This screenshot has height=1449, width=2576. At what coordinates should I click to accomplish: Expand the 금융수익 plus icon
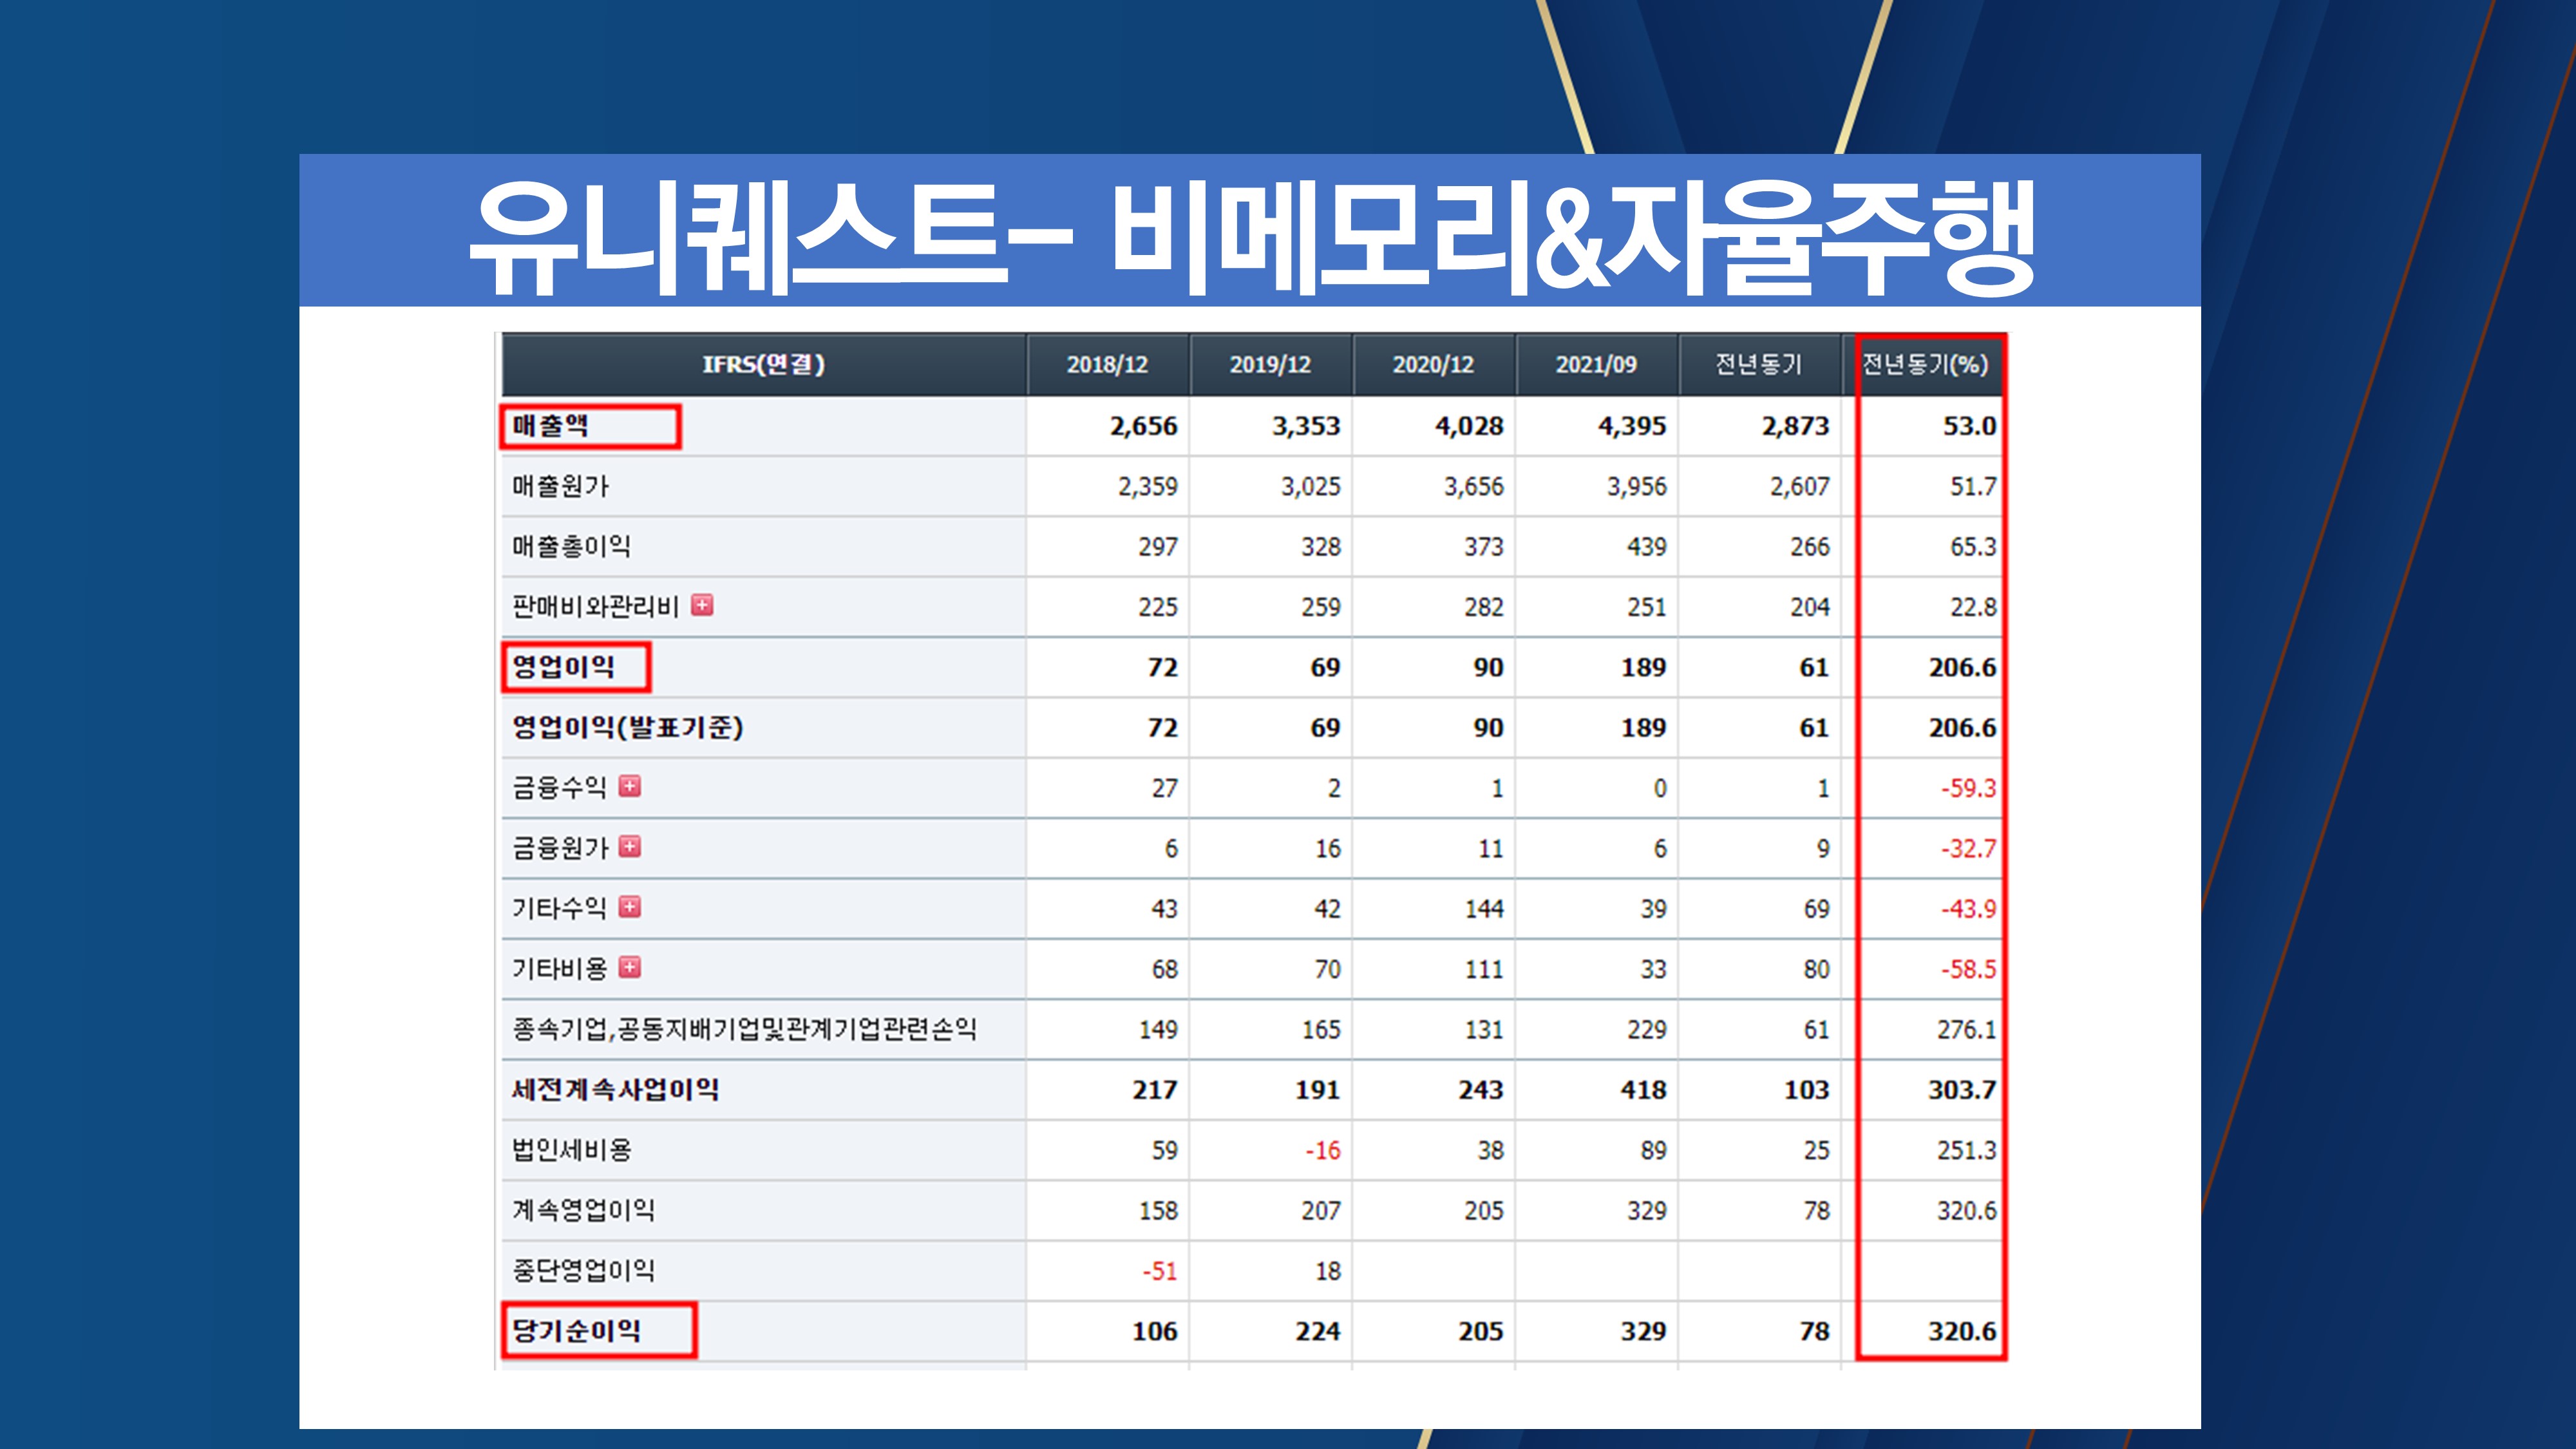coord(629,786)
